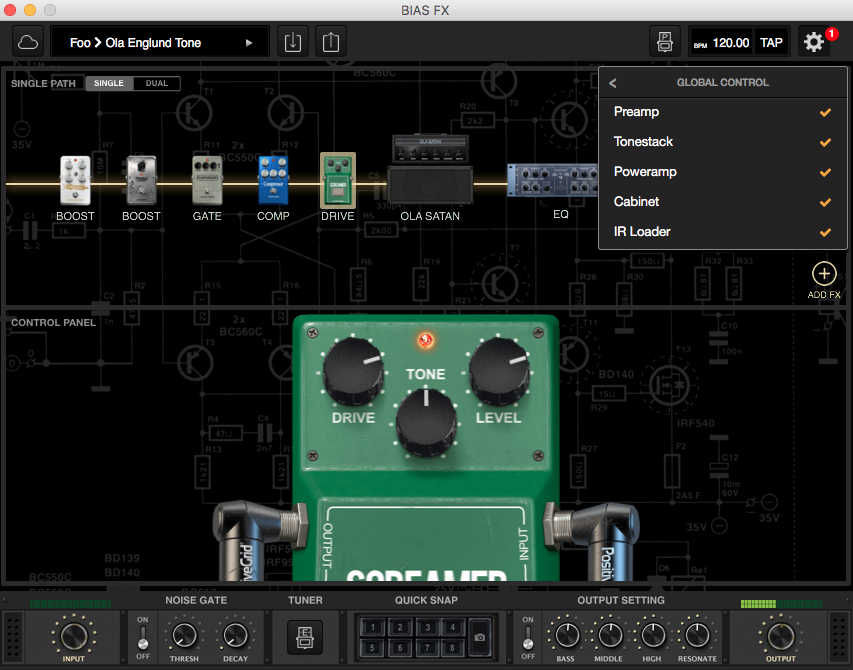Select the blue EQ rack unit
853x670 pixels.
[553, 180]
